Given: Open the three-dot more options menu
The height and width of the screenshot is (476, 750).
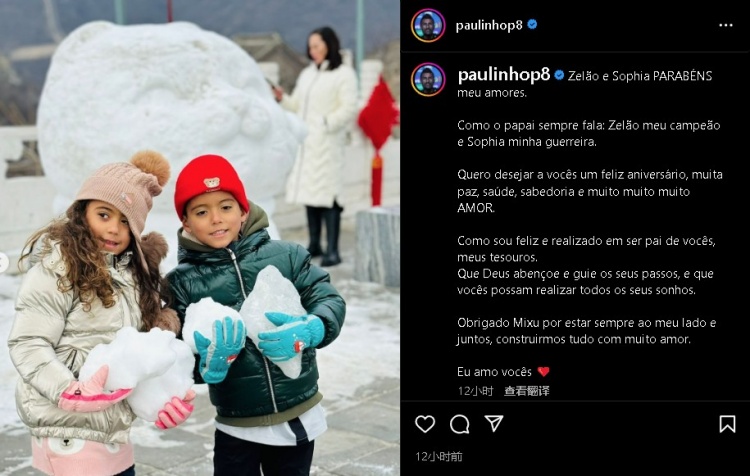Looking at the screenshot, I should pos(726,25).
